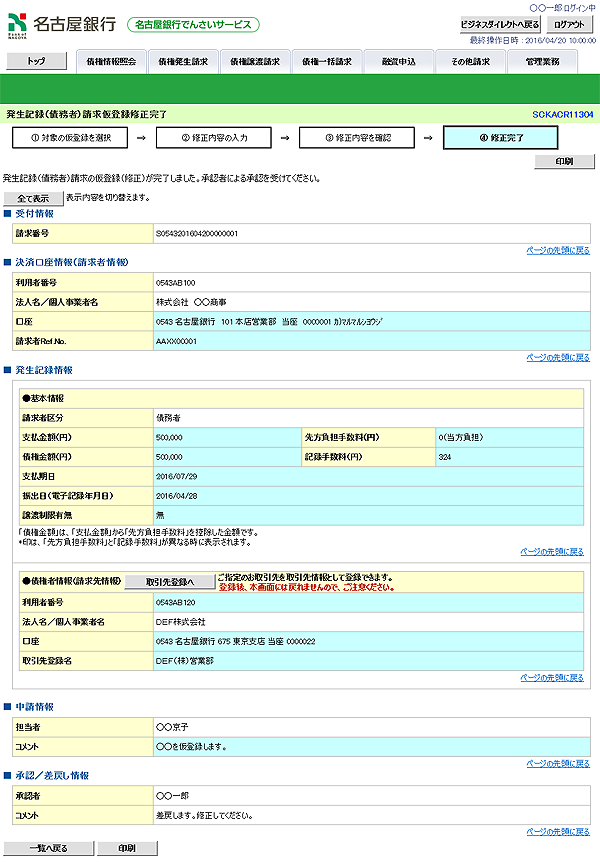600x864 pixels.
Task: Click company name 株式会社 ○○商事
Action: 191,302
